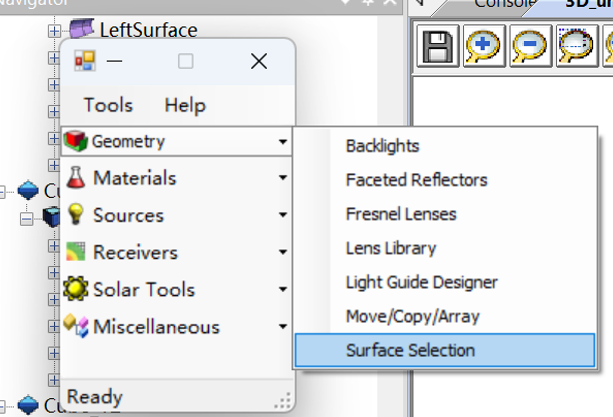The image size is (613, 417).
Task: Expand the LeftSurface tree node
Action: coord(54,32)
